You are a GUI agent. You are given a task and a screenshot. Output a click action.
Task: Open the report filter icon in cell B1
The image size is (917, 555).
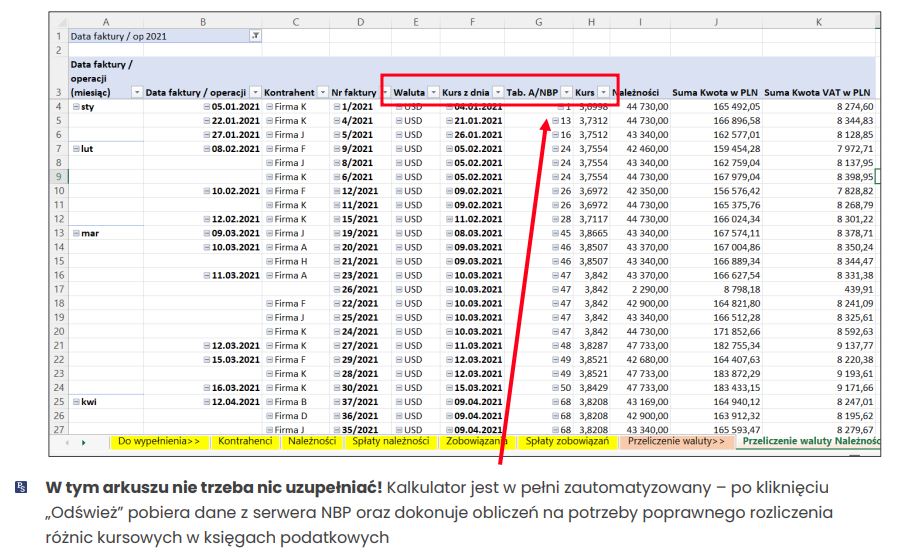[255, 35]
